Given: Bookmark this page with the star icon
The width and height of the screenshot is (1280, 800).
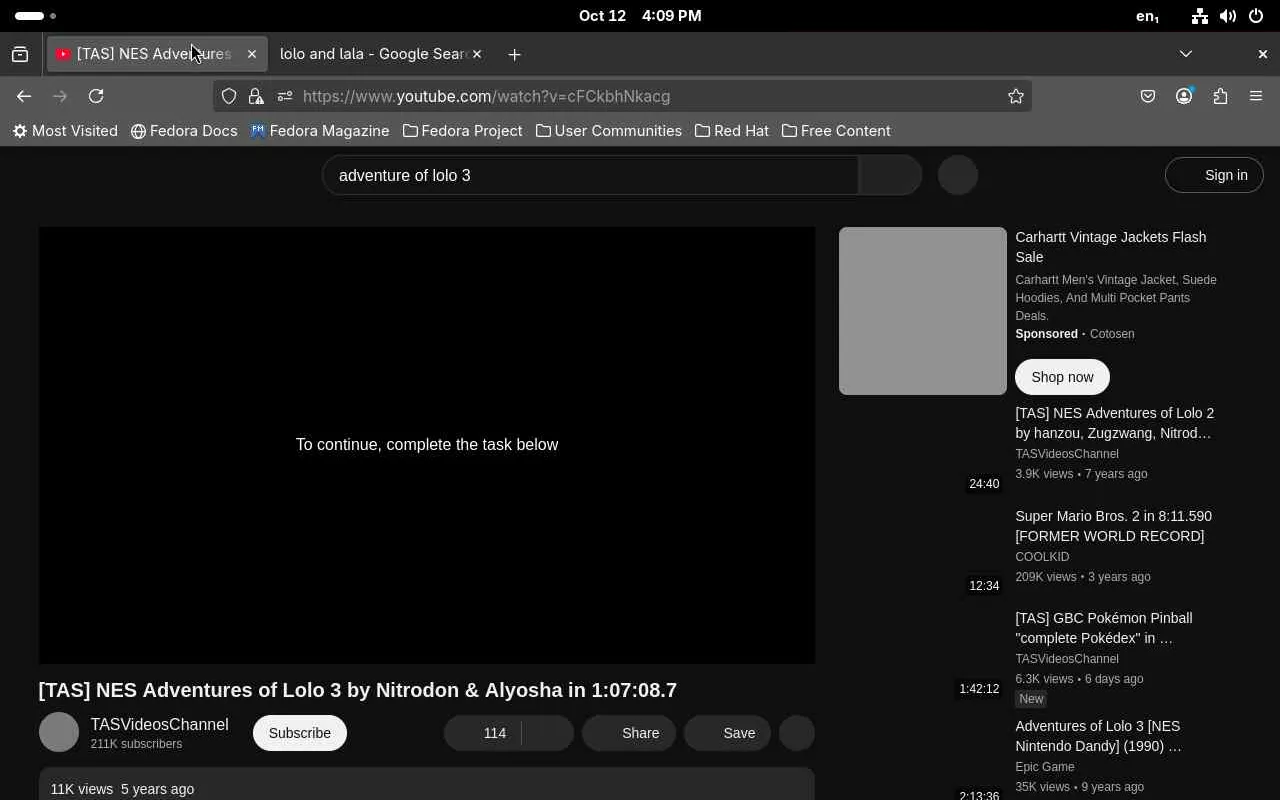Looking at the screenshot, I should 1016,96.
